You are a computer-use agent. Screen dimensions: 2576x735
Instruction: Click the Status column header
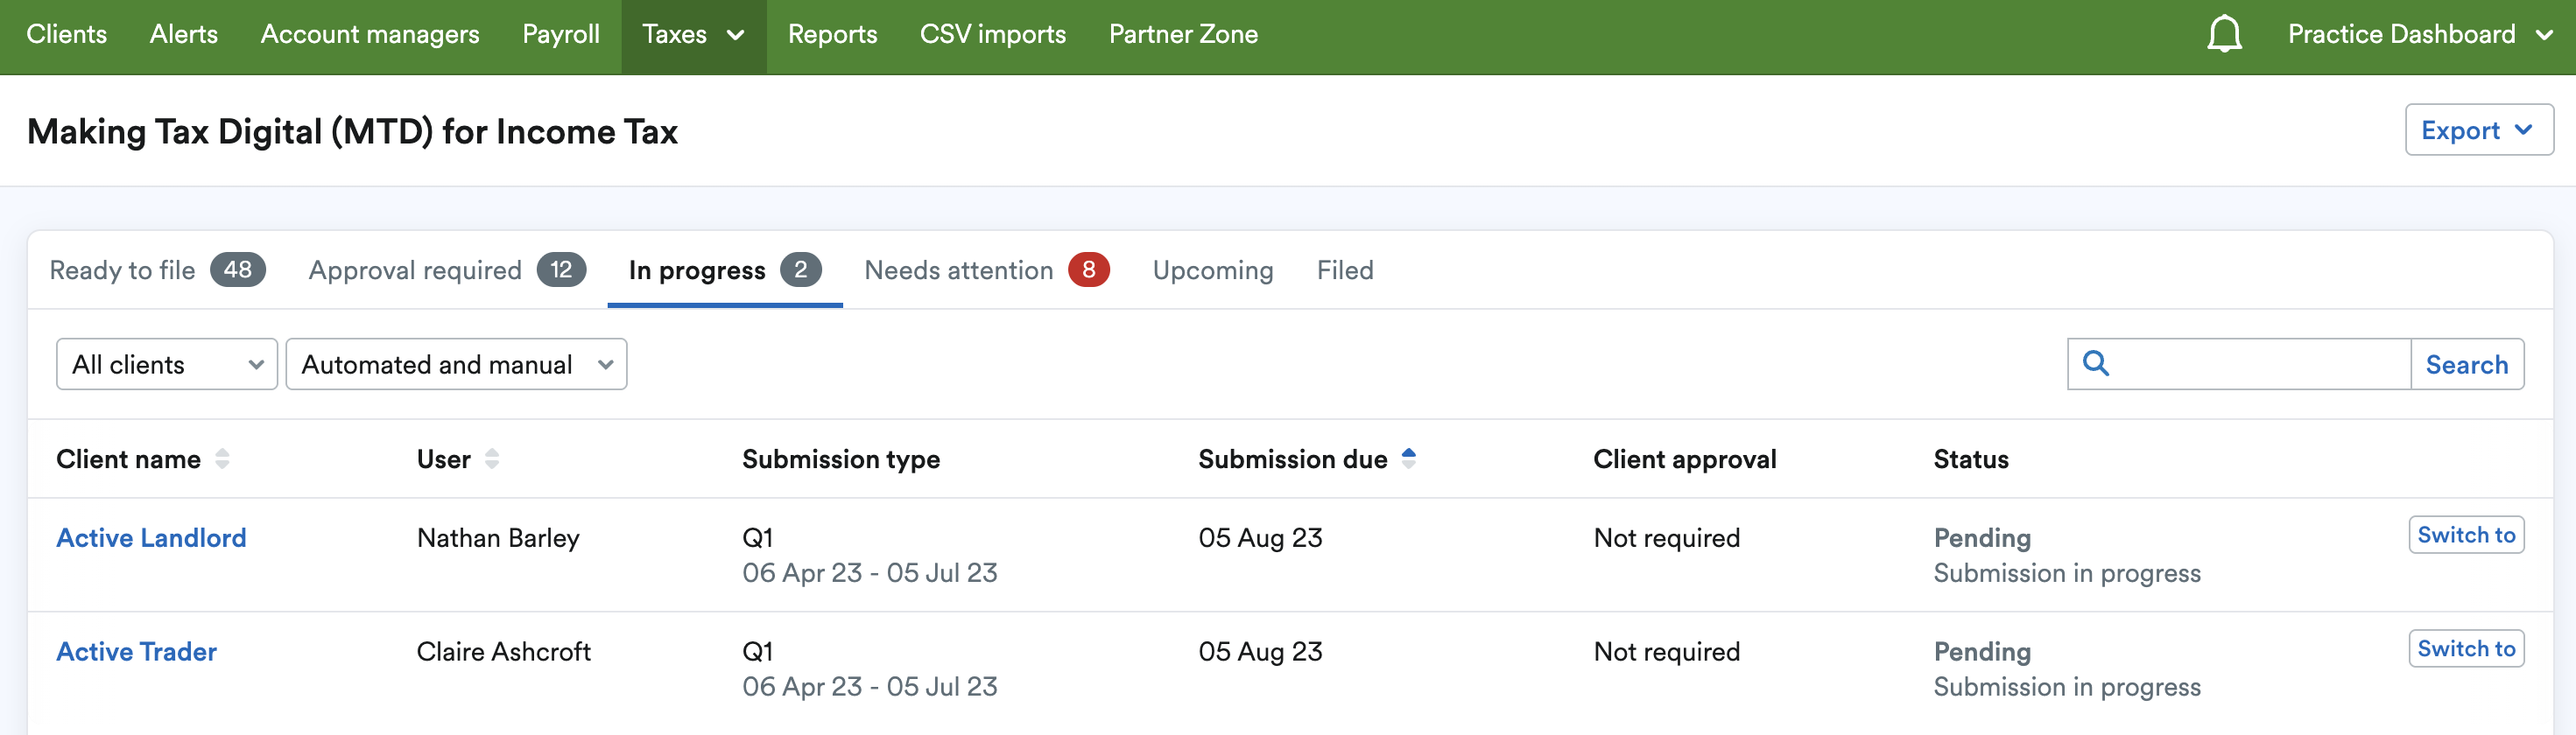1971,459
